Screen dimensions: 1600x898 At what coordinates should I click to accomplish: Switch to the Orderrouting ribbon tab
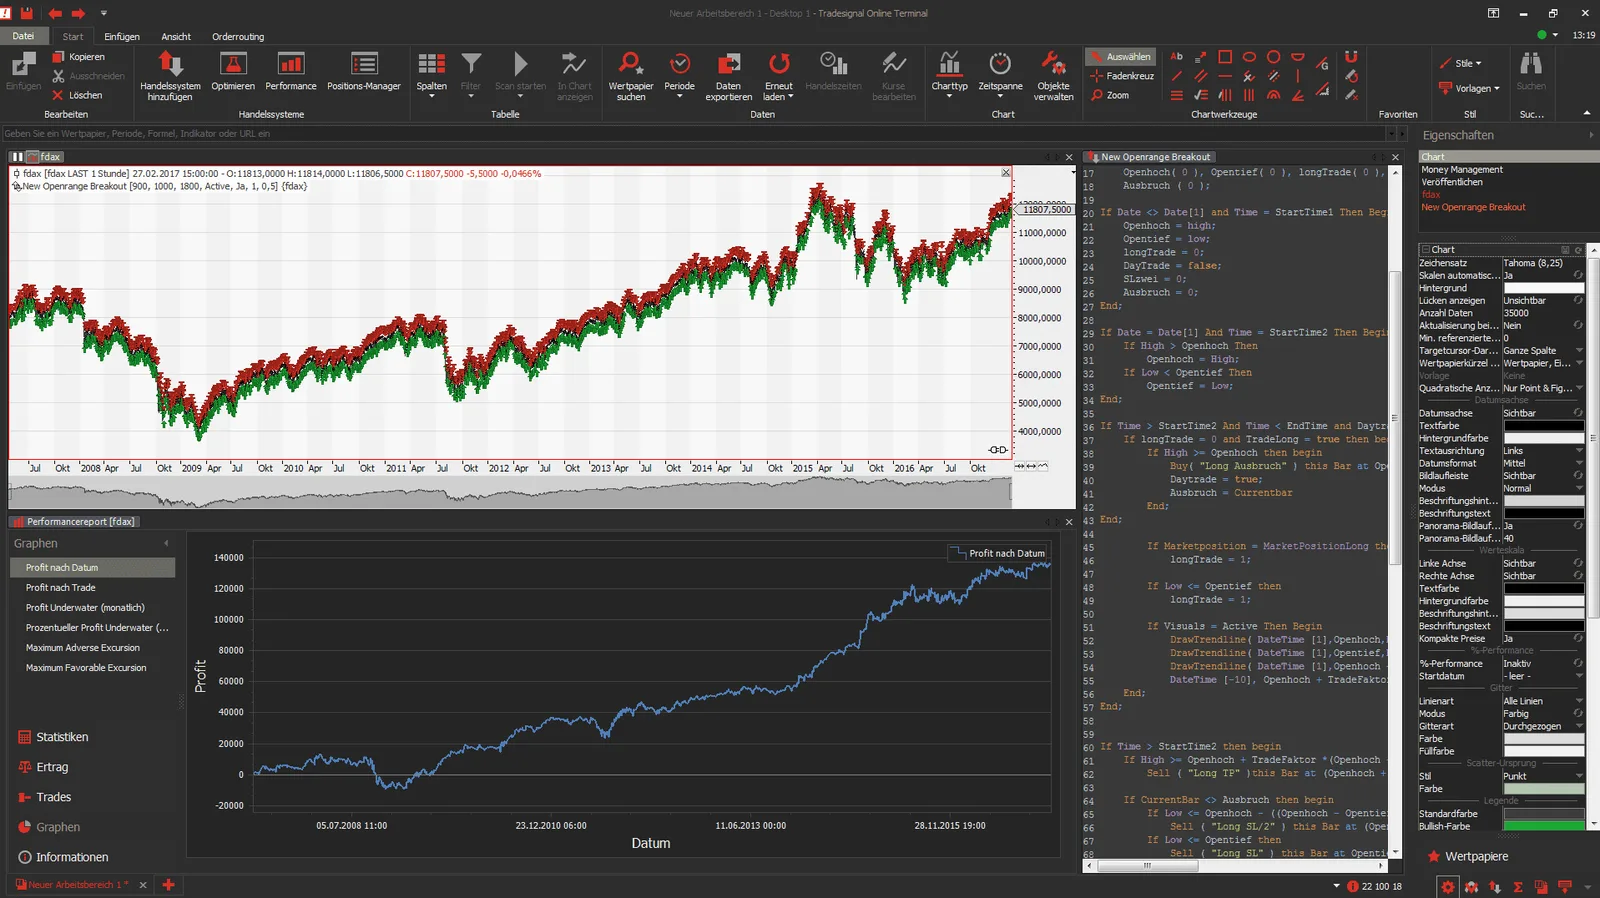(238, 37)
